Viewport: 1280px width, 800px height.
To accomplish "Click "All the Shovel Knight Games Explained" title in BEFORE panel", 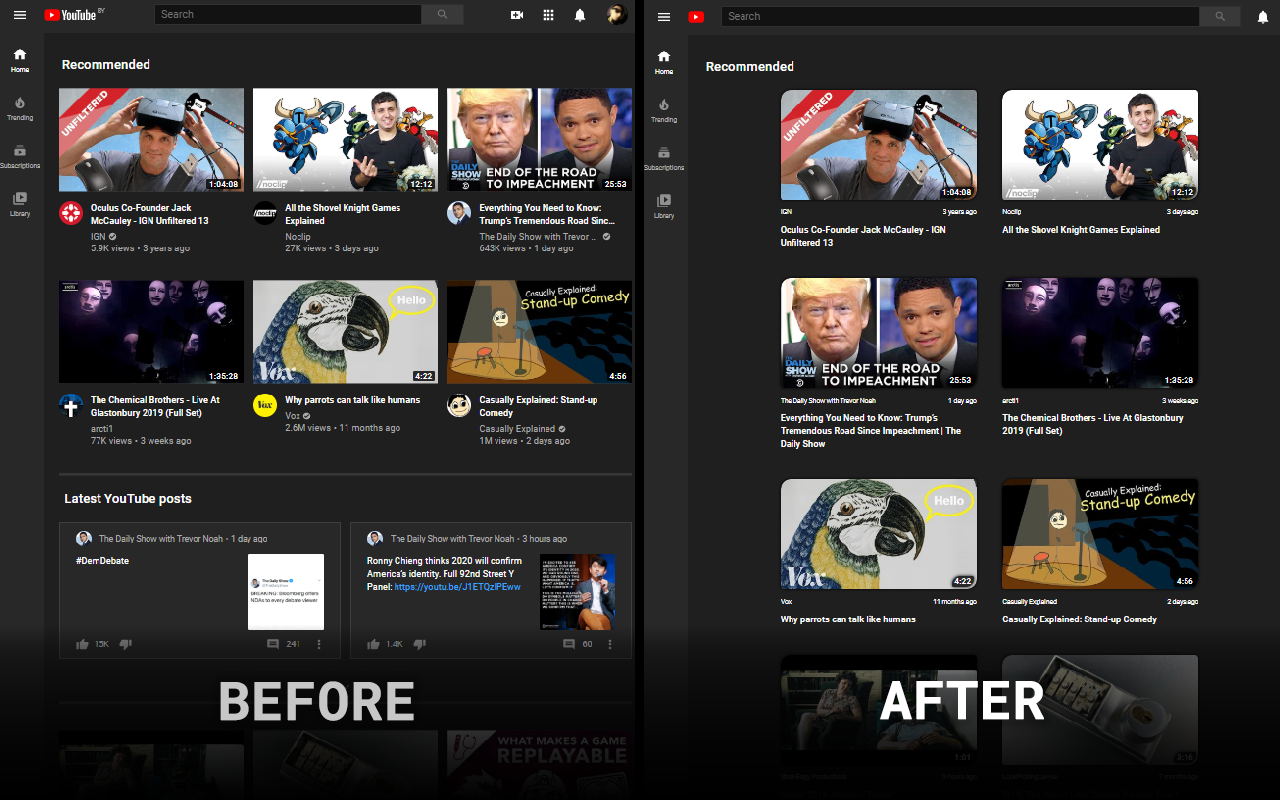I will click(x=342, y=214).
